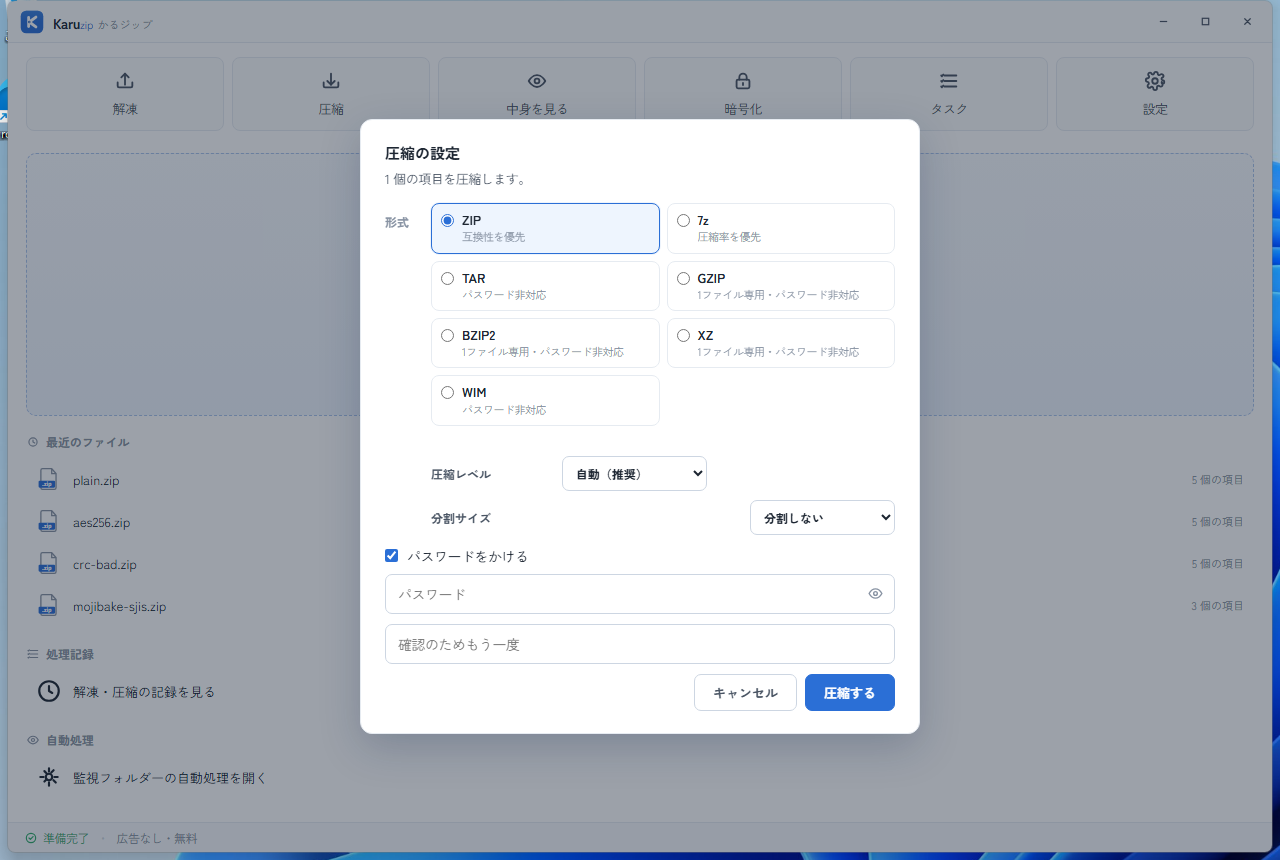Screen dimensions: 1280x860
Task: Click the green 準備完了 status check icon
Action: coord(31,838)
